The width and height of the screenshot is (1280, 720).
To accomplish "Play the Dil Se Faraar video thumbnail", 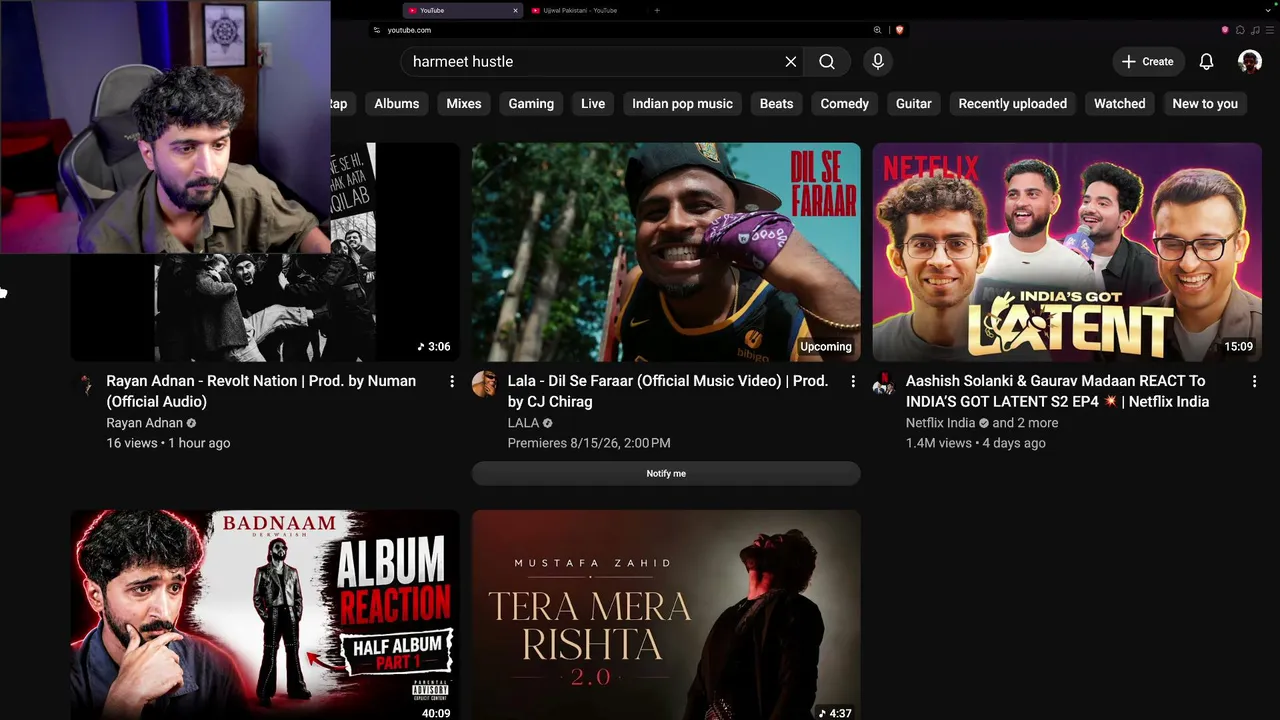I will point(666,252).
